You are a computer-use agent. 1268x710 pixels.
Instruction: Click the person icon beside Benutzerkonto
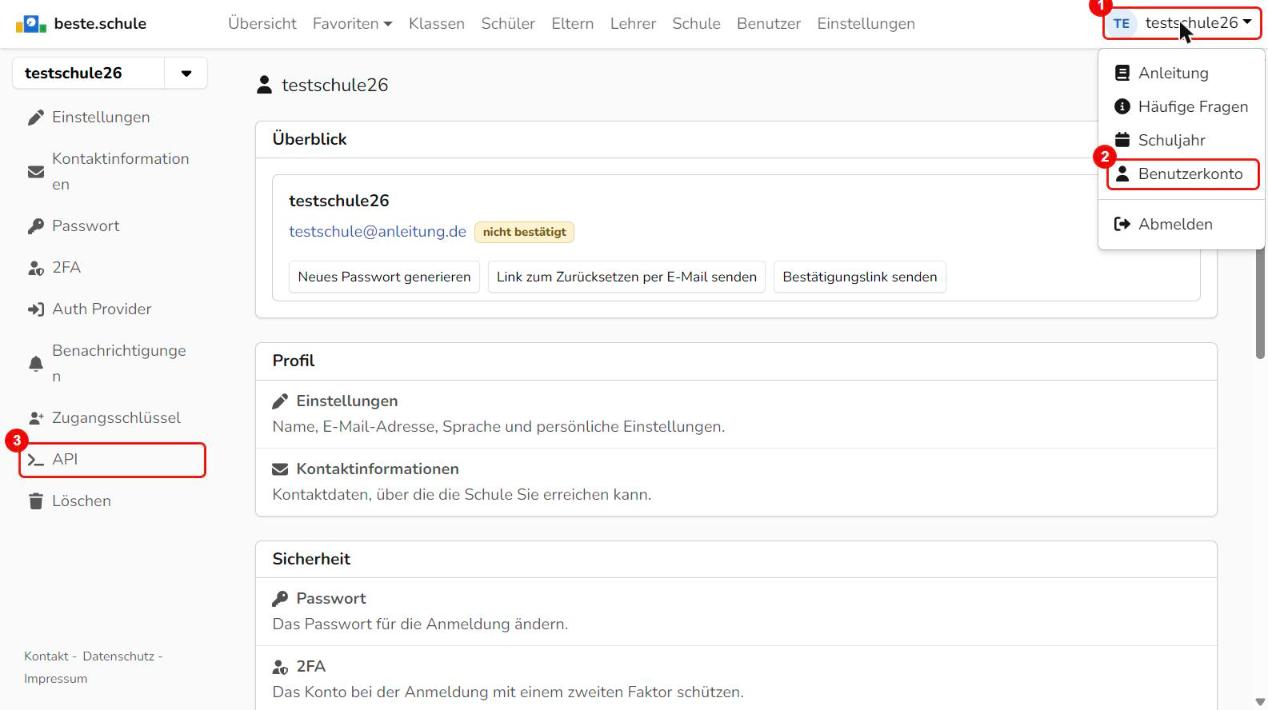tap(1122, 174)
